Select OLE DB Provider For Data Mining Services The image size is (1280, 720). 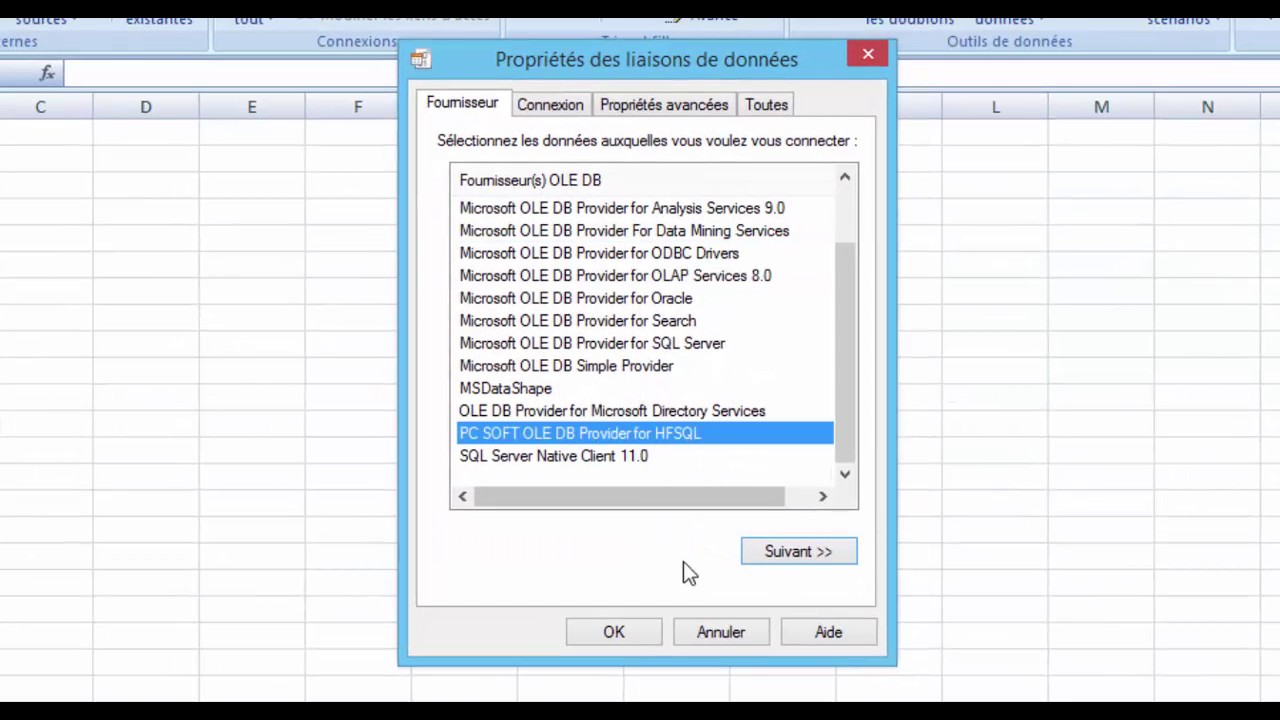coord(624,231)
